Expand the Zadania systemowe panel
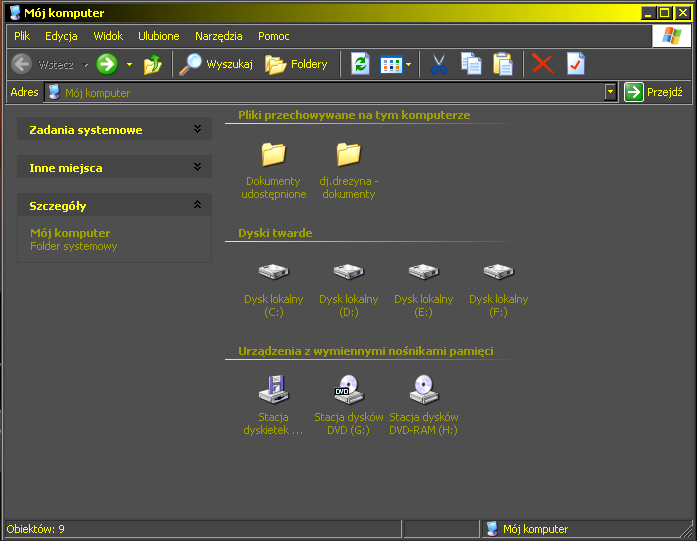The image size is (697, 541). (x=197, y=129)
